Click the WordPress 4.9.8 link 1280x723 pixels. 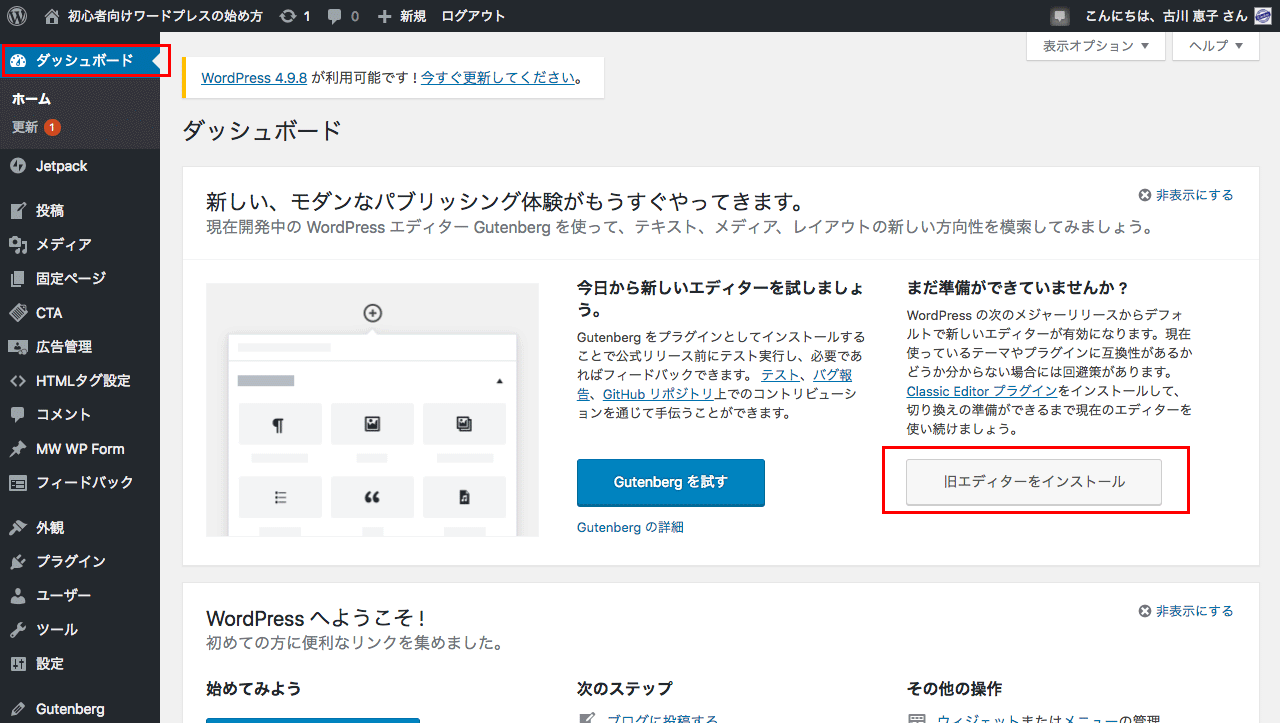pos(254,77)
